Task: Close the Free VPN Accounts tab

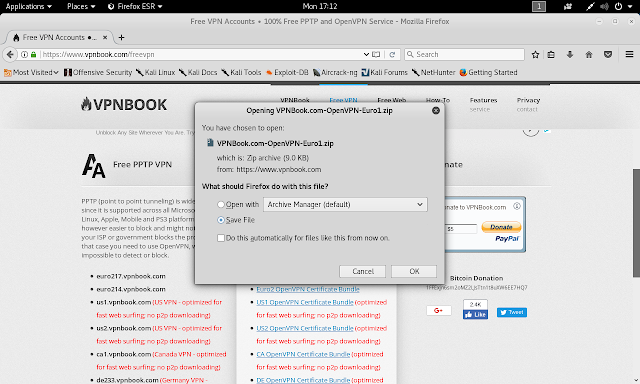Action: [105, 37]
